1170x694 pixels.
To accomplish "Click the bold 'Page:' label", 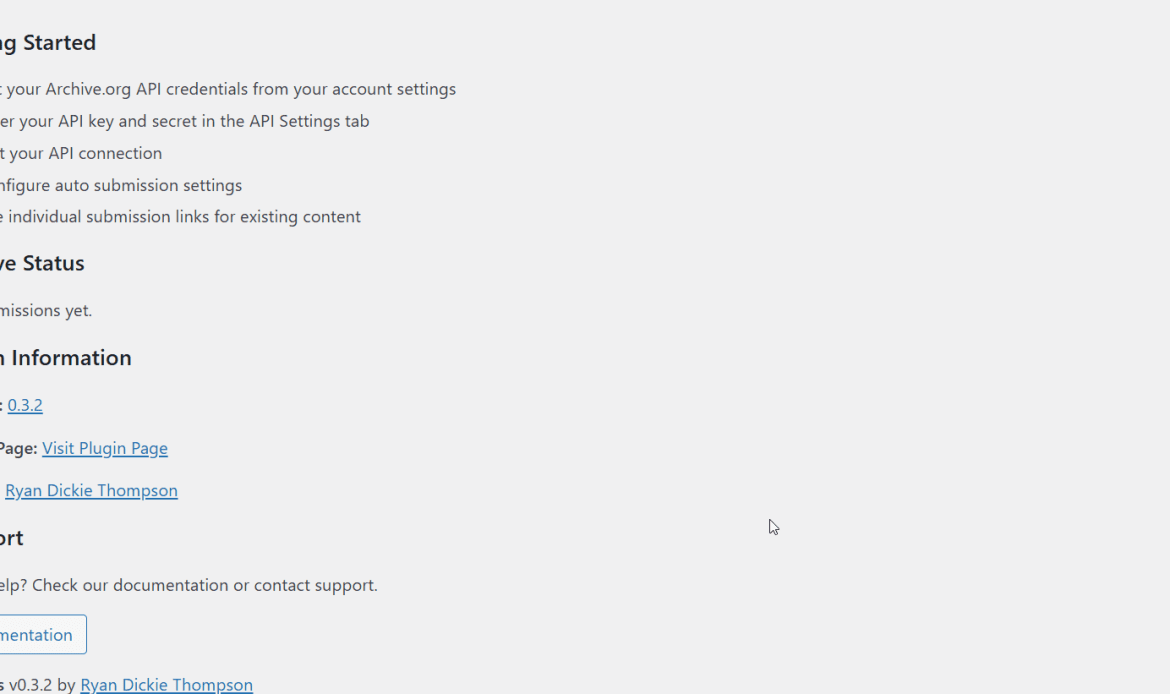I will coord(18,448).
